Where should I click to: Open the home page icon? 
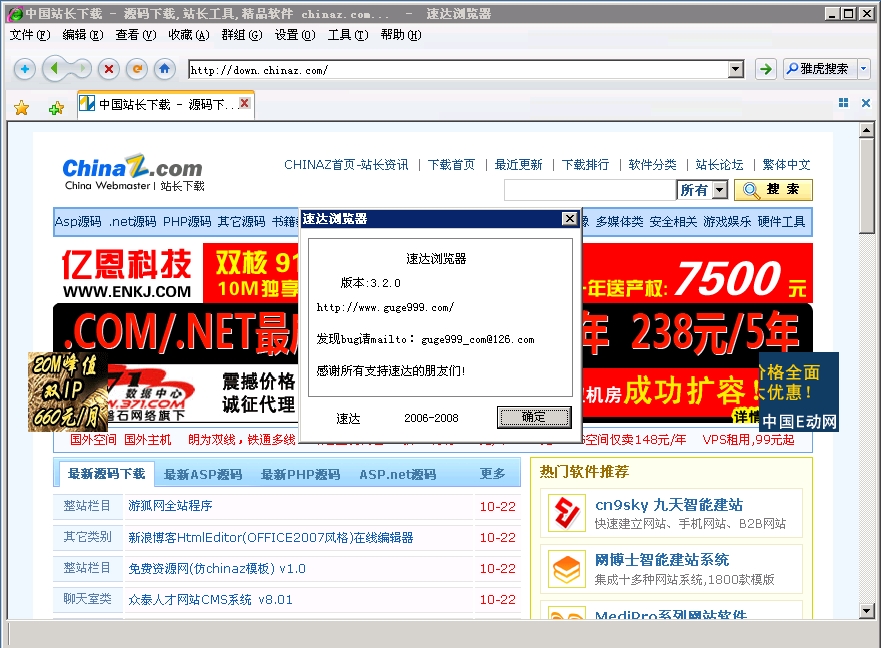tap(164, 69)
